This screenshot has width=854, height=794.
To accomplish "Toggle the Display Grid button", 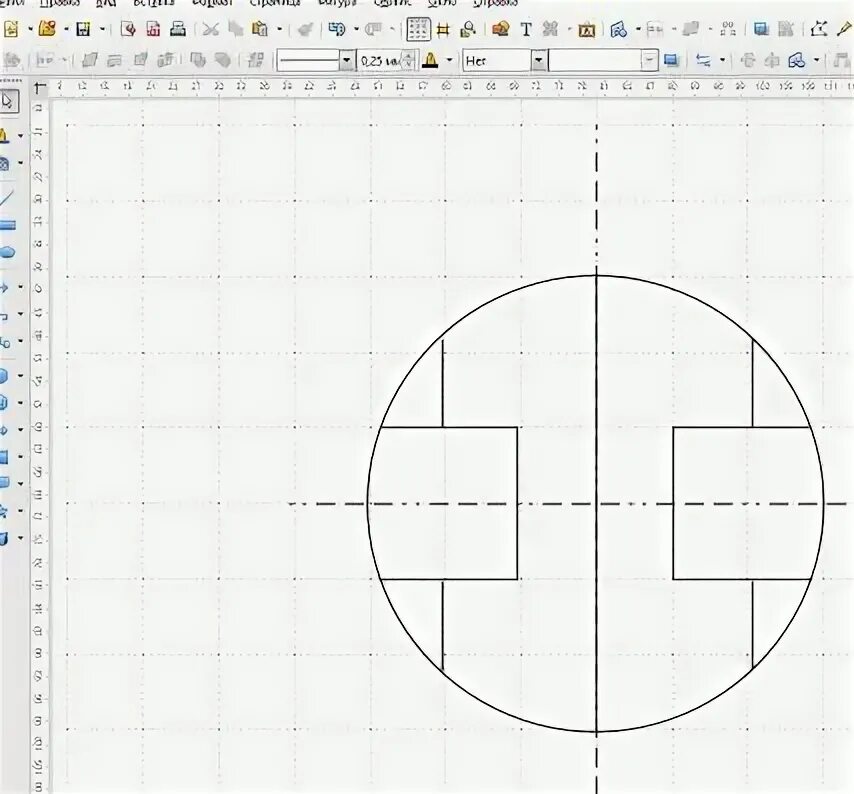I will pyautogui.click(x=418, y=29).
